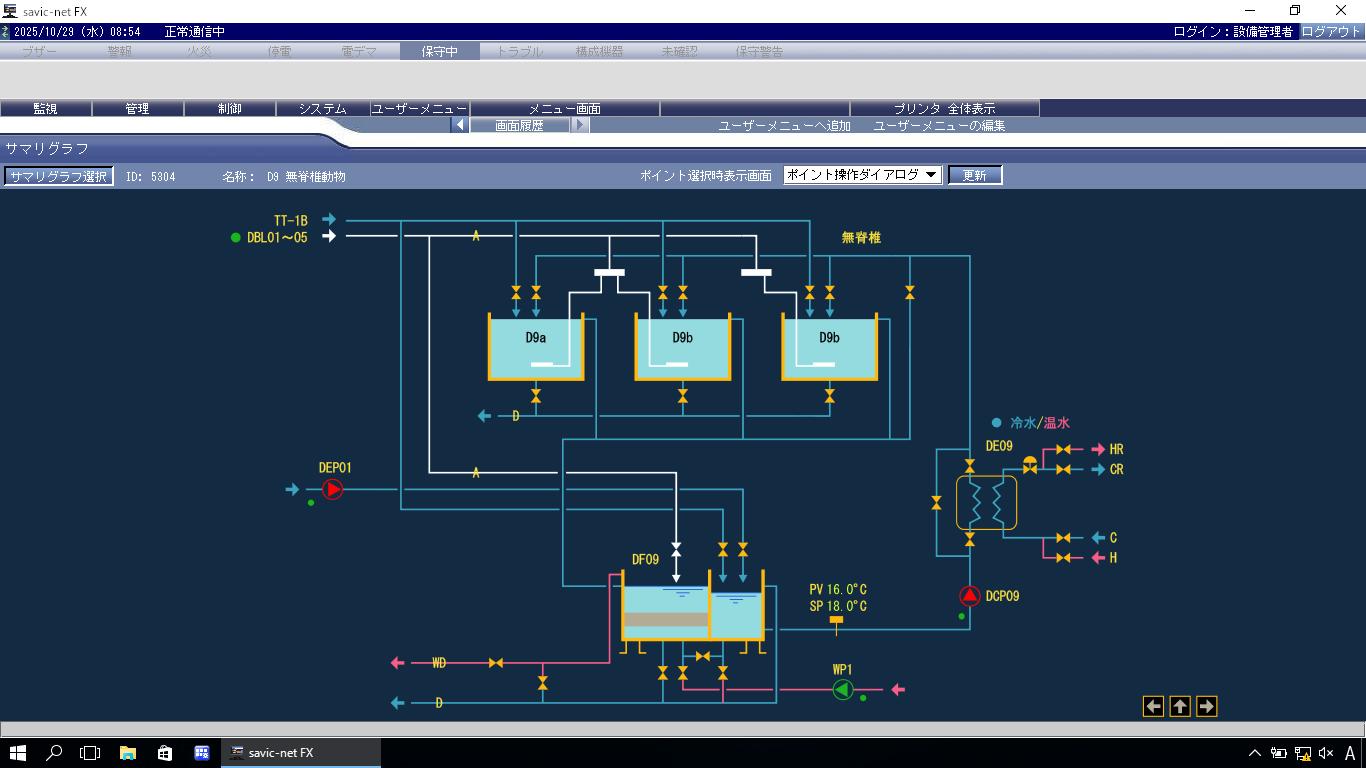
Task: Select the green WP1 pump icon
Action: point(843,689)
